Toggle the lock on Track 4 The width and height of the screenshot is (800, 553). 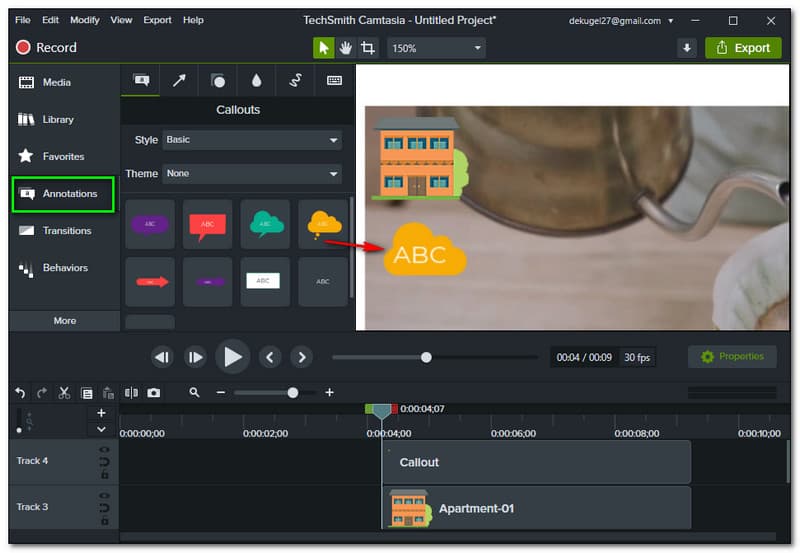point(104,474)
